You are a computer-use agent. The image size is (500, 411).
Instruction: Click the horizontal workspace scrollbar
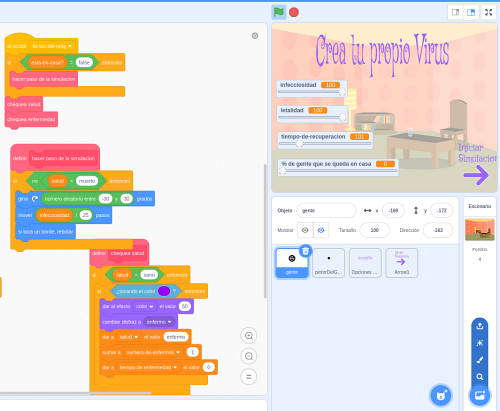click(75, 393)
